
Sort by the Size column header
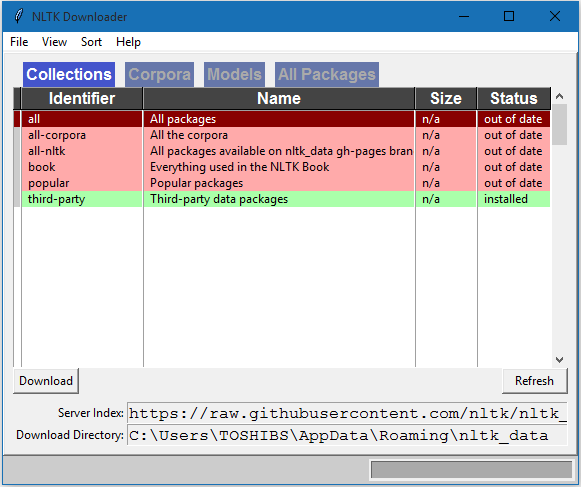pyautogui.click(x=446, y=99)
